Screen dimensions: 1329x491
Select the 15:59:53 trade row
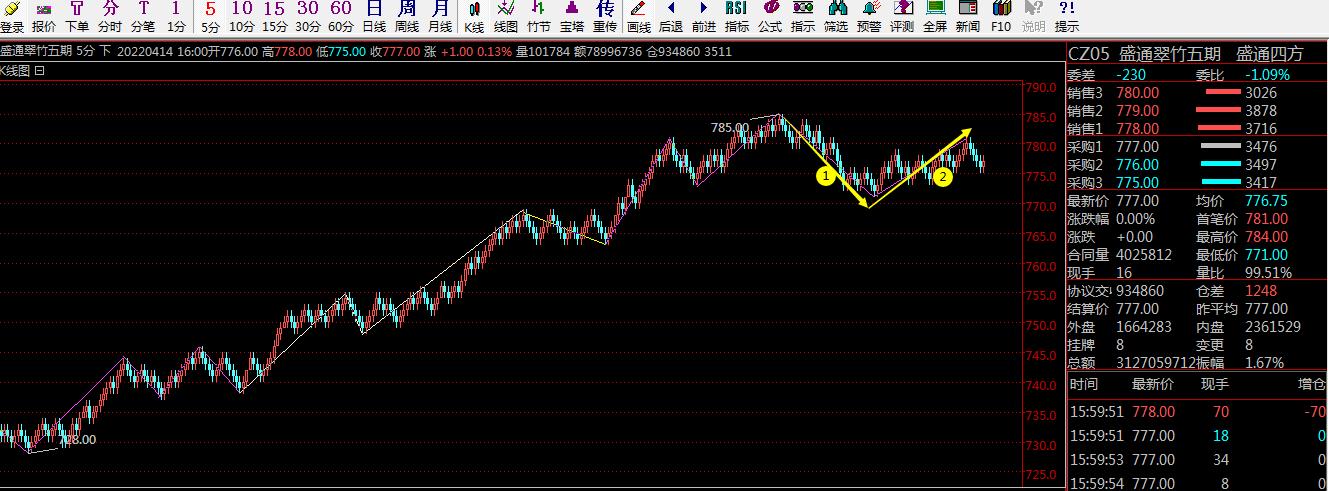(x=1198, y=460)
